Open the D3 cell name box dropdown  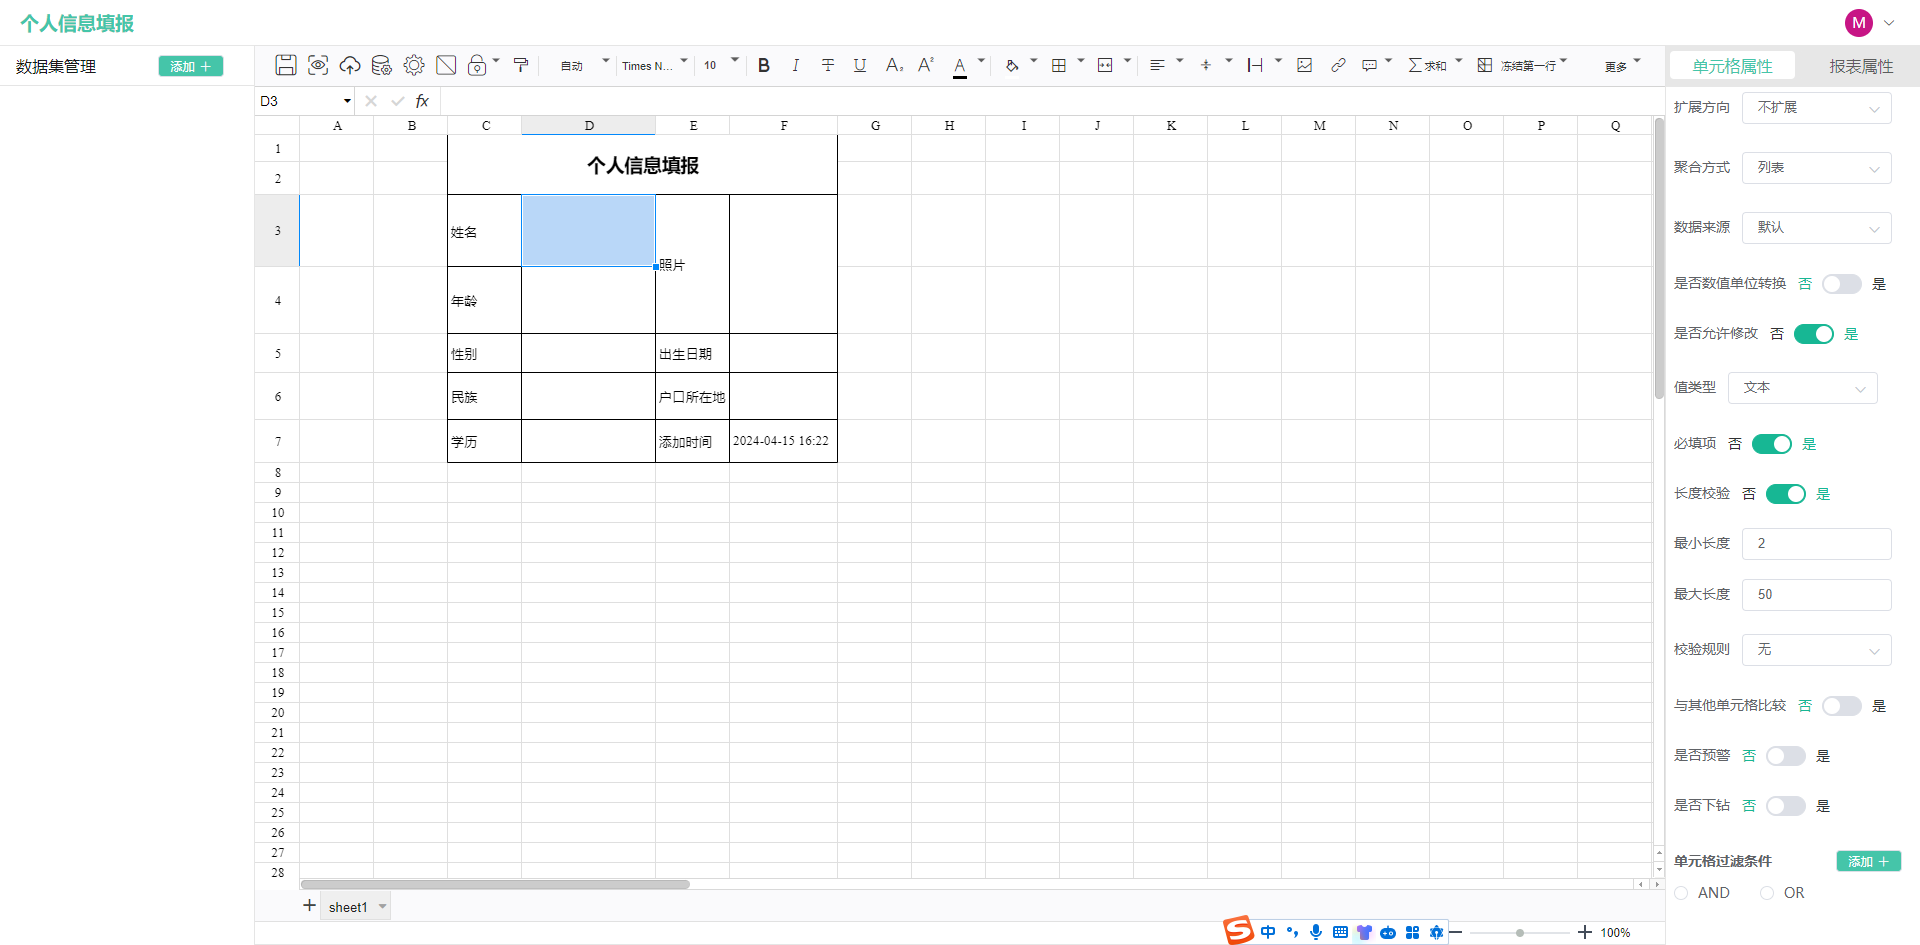[x=347, y=101]
